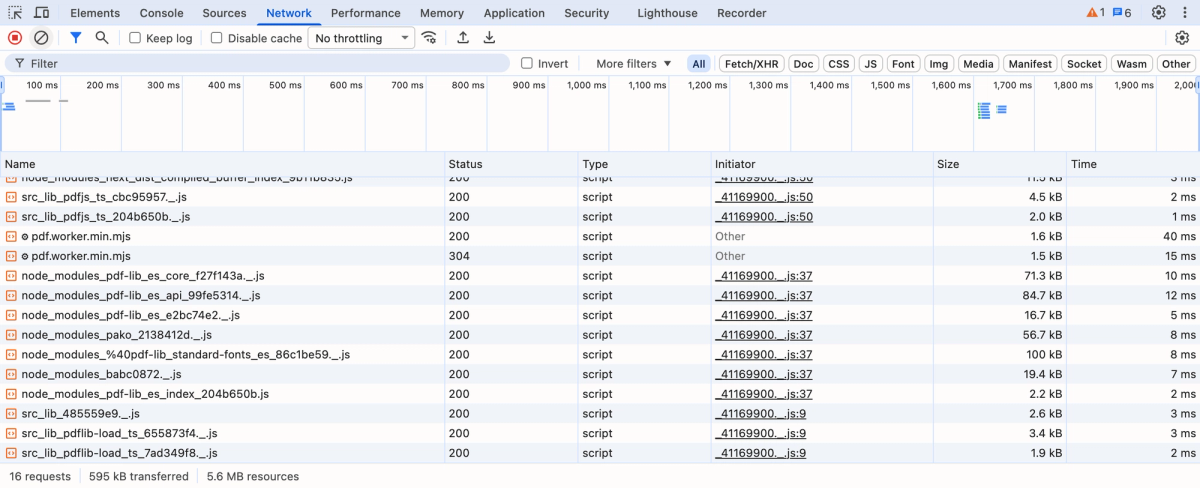Open the network search magnifier
Image resolution: width=1200 pixels, height=488 pixels.
click(102, 38)
